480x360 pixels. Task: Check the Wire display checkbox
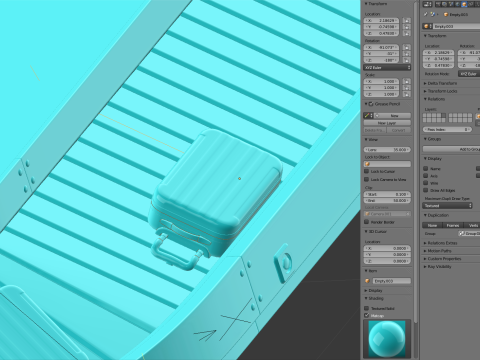pyautogui.click(x=426, y=183)
